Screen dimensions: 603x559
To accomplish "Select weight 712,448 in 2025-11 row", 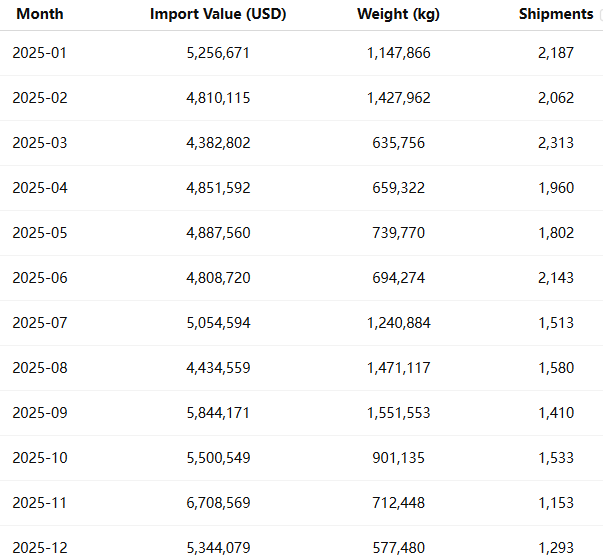I will point(398,503).
